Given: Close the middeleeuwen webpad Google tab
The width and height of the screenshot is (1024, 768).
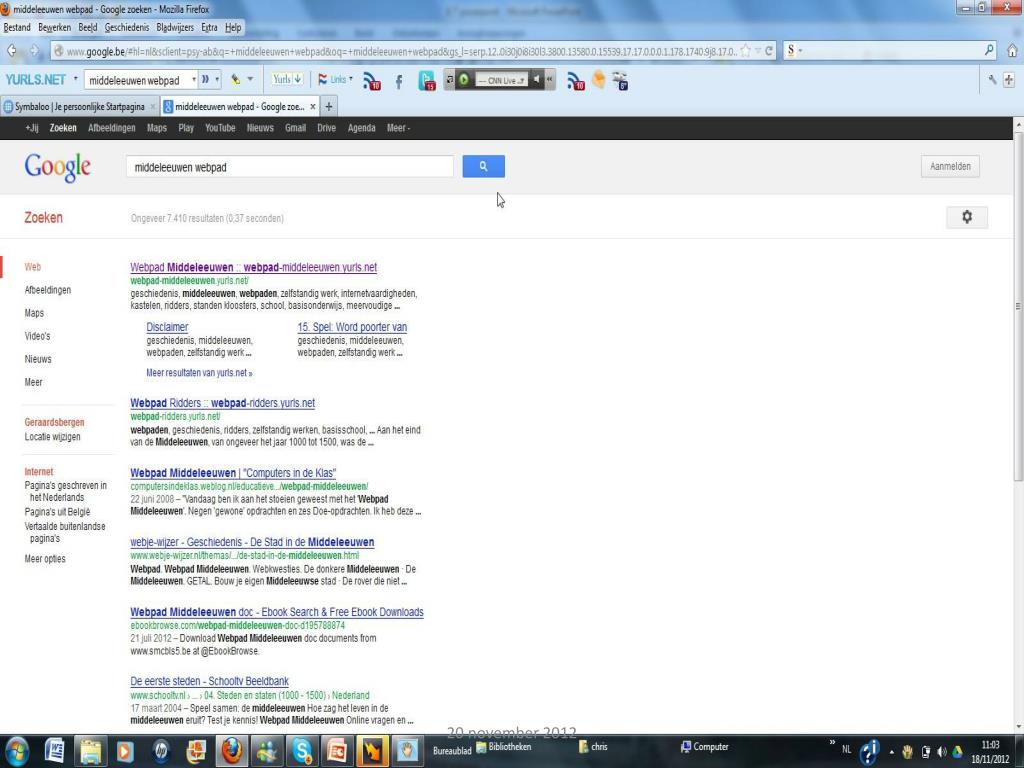Looking at the screenshot, I should tap(313, 106).
